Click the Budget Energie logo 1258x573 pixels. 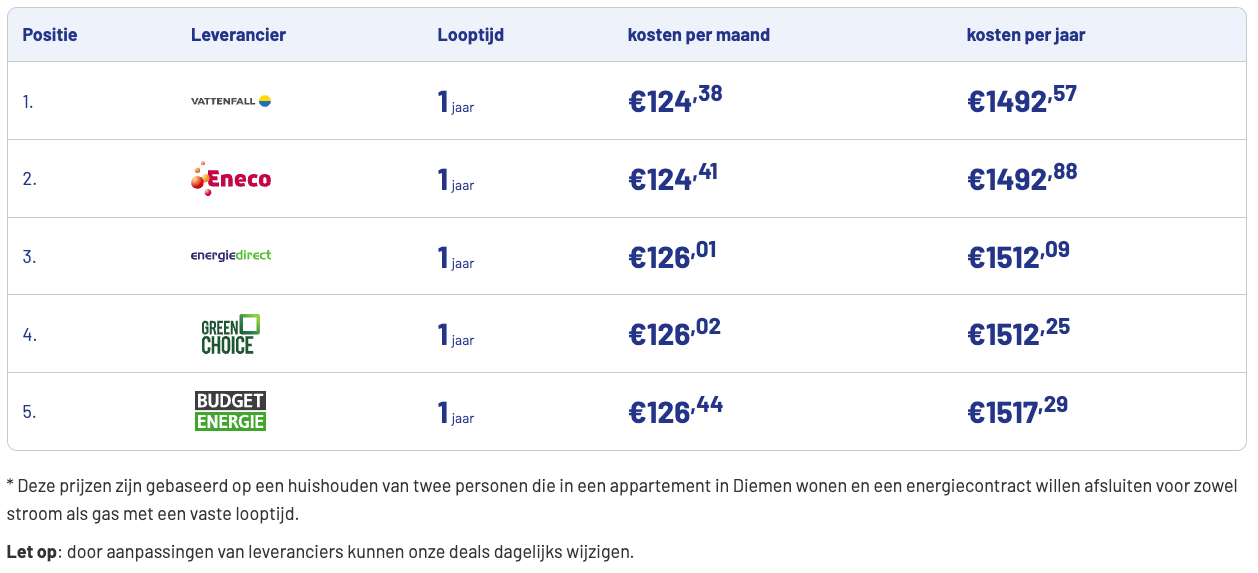[x=231, y=411]
